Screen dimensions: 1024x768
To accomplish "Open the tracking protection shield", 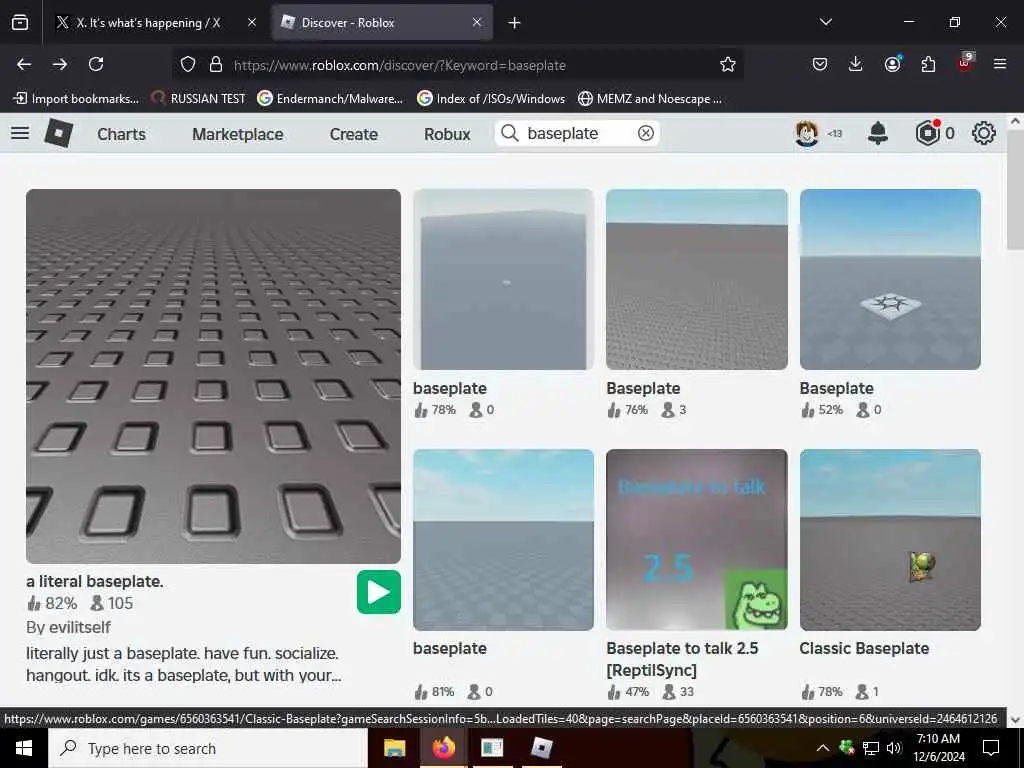I will [188, 64].
